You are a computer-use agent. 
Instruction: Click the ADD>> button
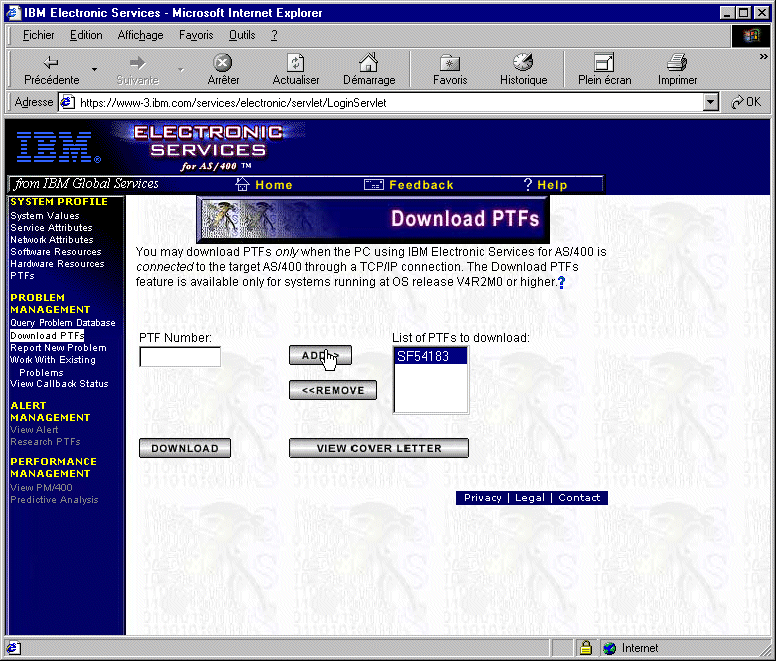click(x=320, y=355)
